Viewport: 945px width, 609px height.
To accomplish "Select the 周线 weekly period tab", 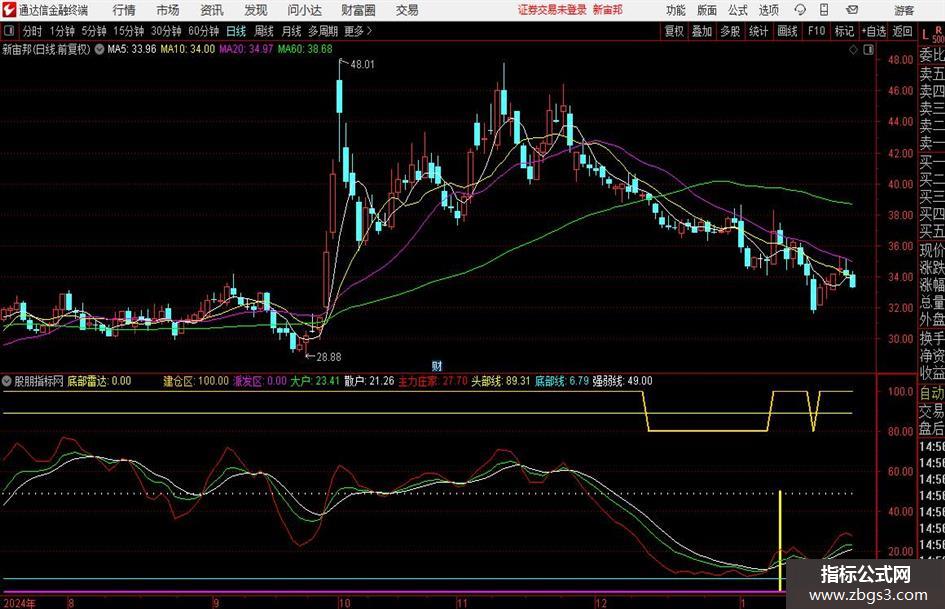I will pos(264,31).
